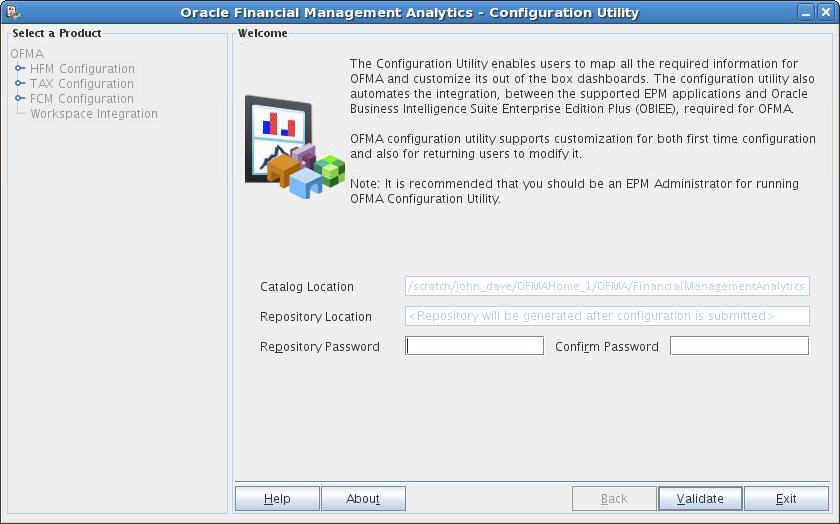This screenshot has width=840, height=524.
Task: Click the application icon in the title bar
Action: pos(13,12)
